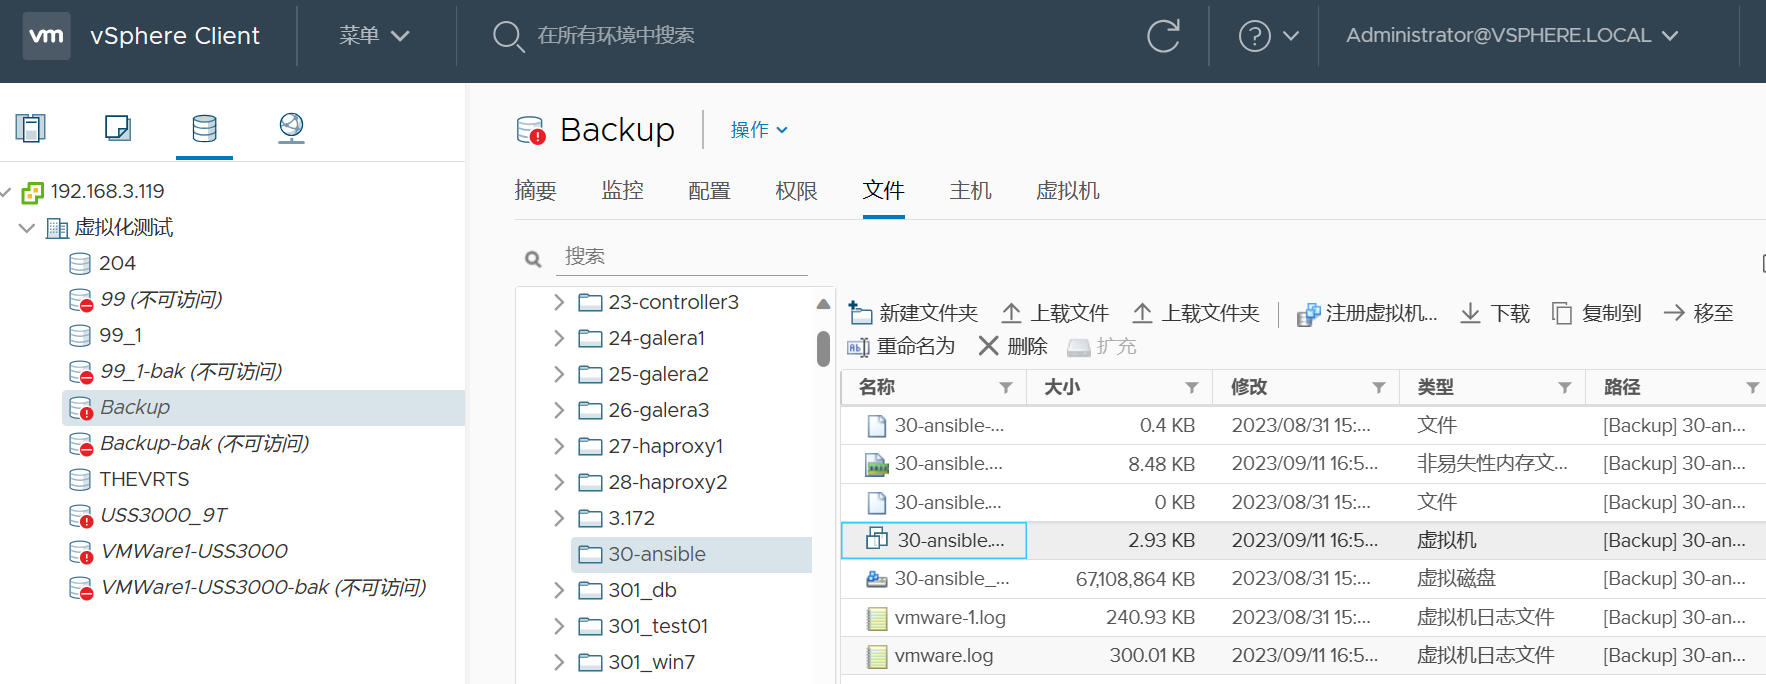The width and height of the screenshot is (1766, 684).
Task: Open the 操作 actions dropdown
Action: point(759,130)
